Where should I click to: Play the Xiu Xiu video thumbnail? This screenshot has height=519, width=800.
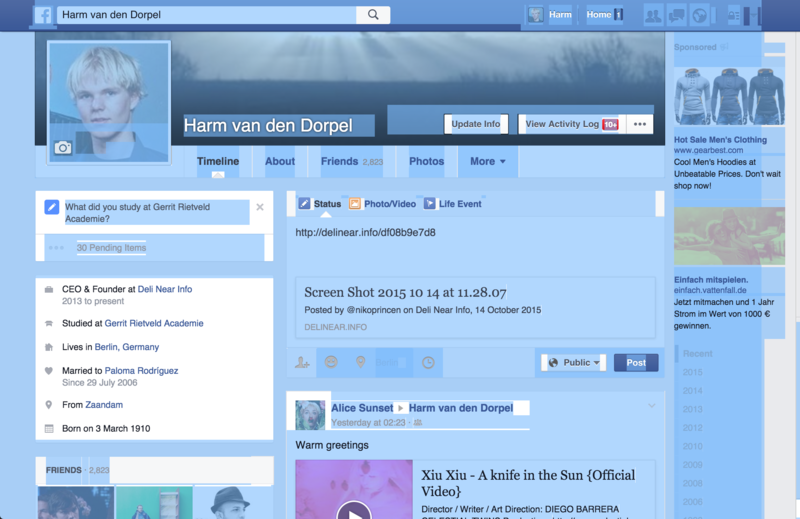pos(354,489)
